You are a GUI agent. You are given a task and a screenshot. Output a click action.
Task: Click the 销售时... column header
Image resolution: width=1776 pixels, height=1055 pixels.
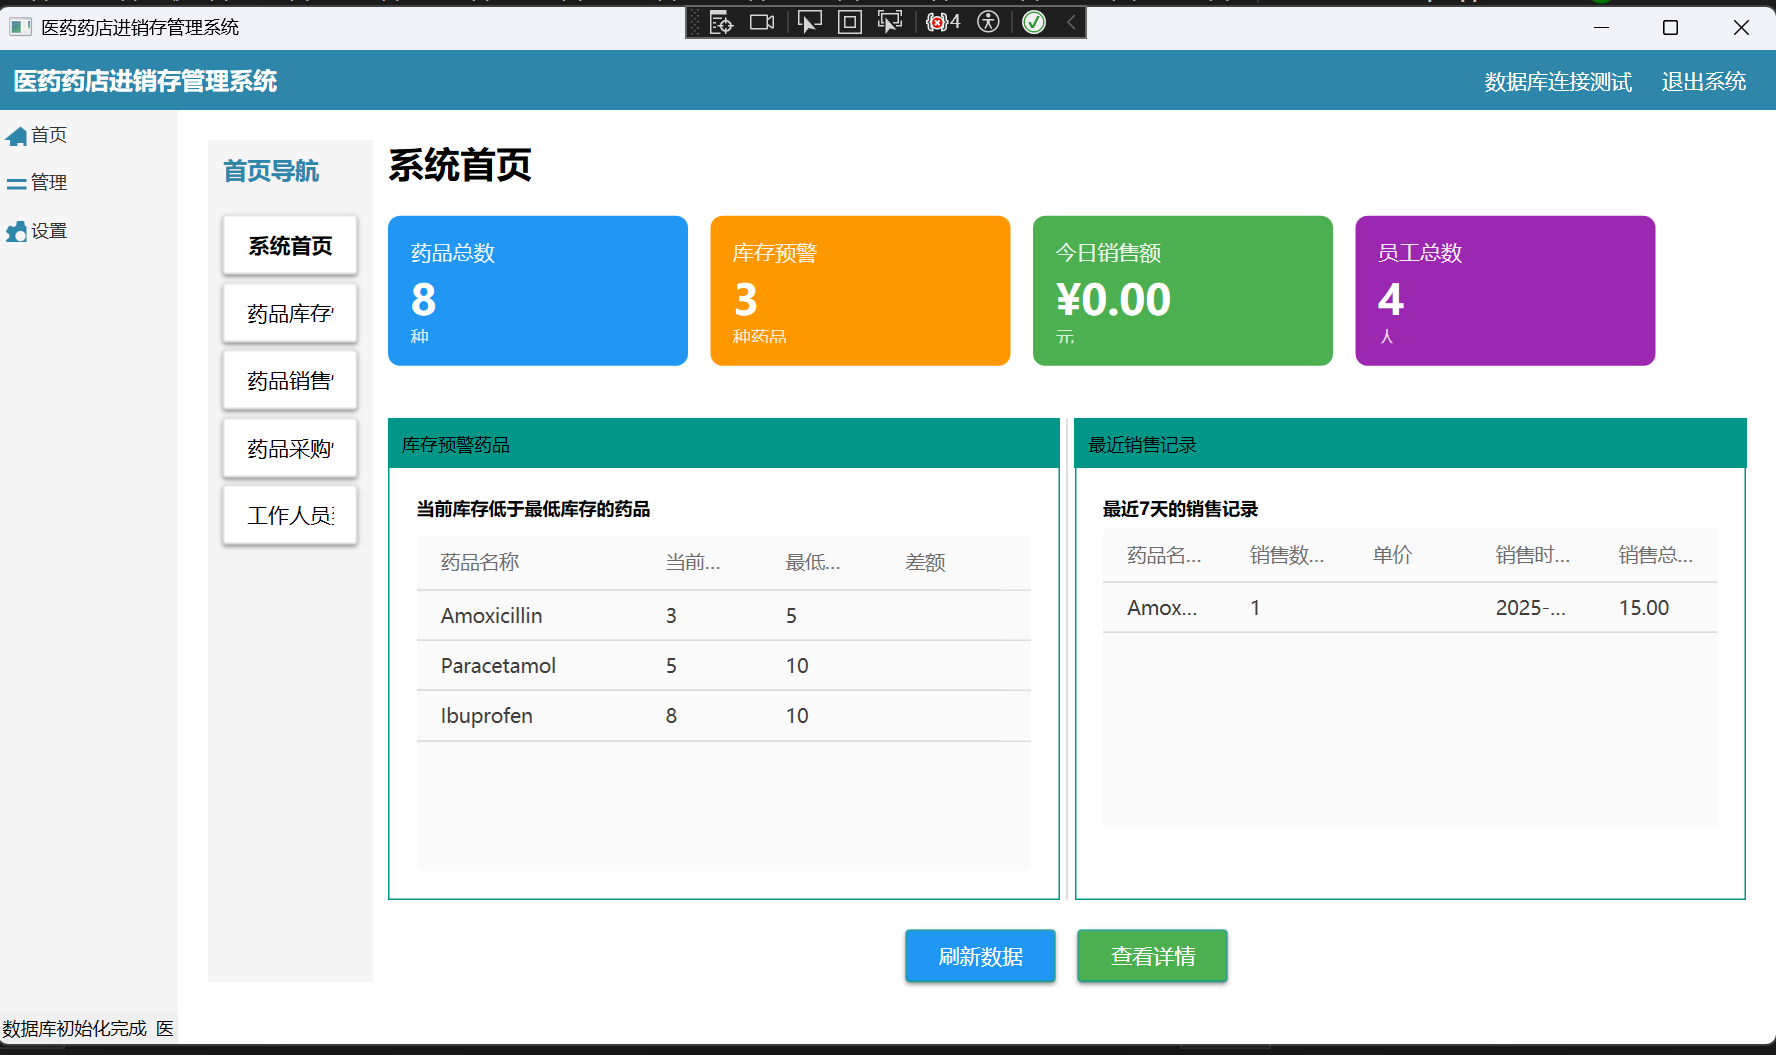[x=1533, y=555]
